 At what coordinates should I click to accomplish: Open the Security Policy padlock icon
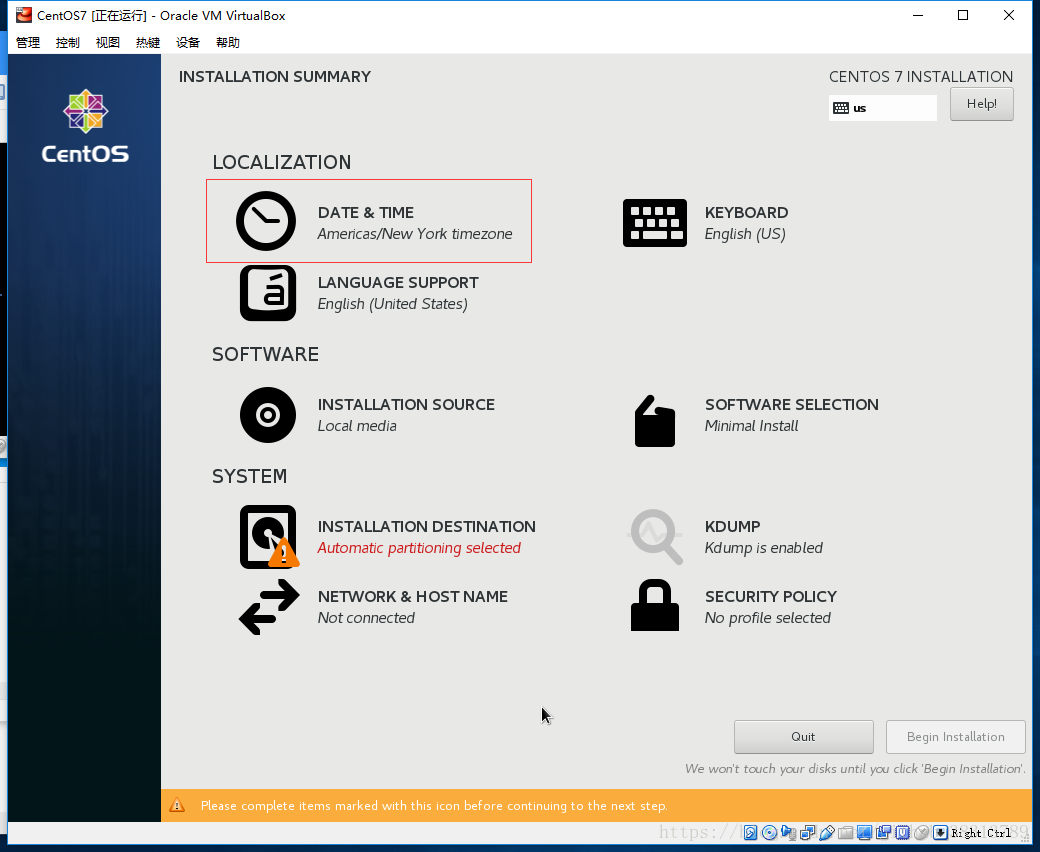click(x=655, y=605)
